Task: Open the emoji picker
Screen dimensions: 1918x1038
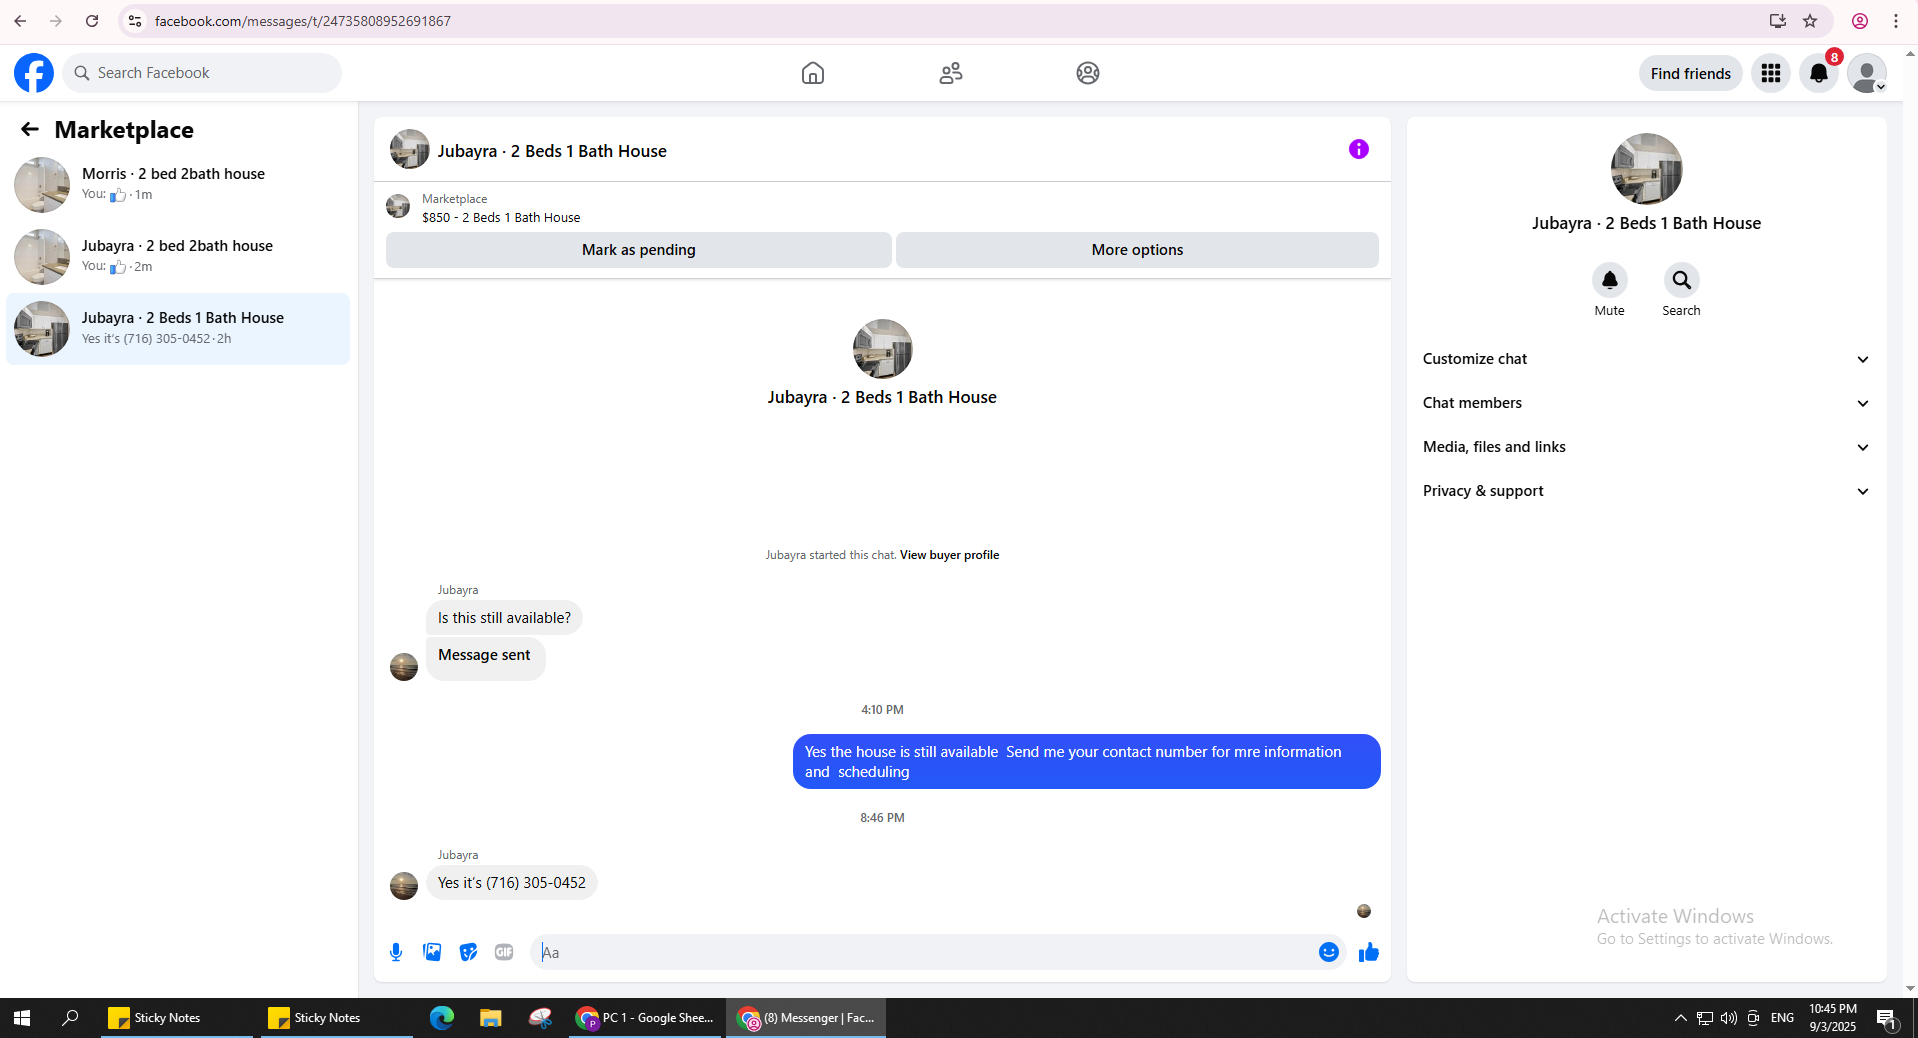Action: click(x=1329, y=952)
